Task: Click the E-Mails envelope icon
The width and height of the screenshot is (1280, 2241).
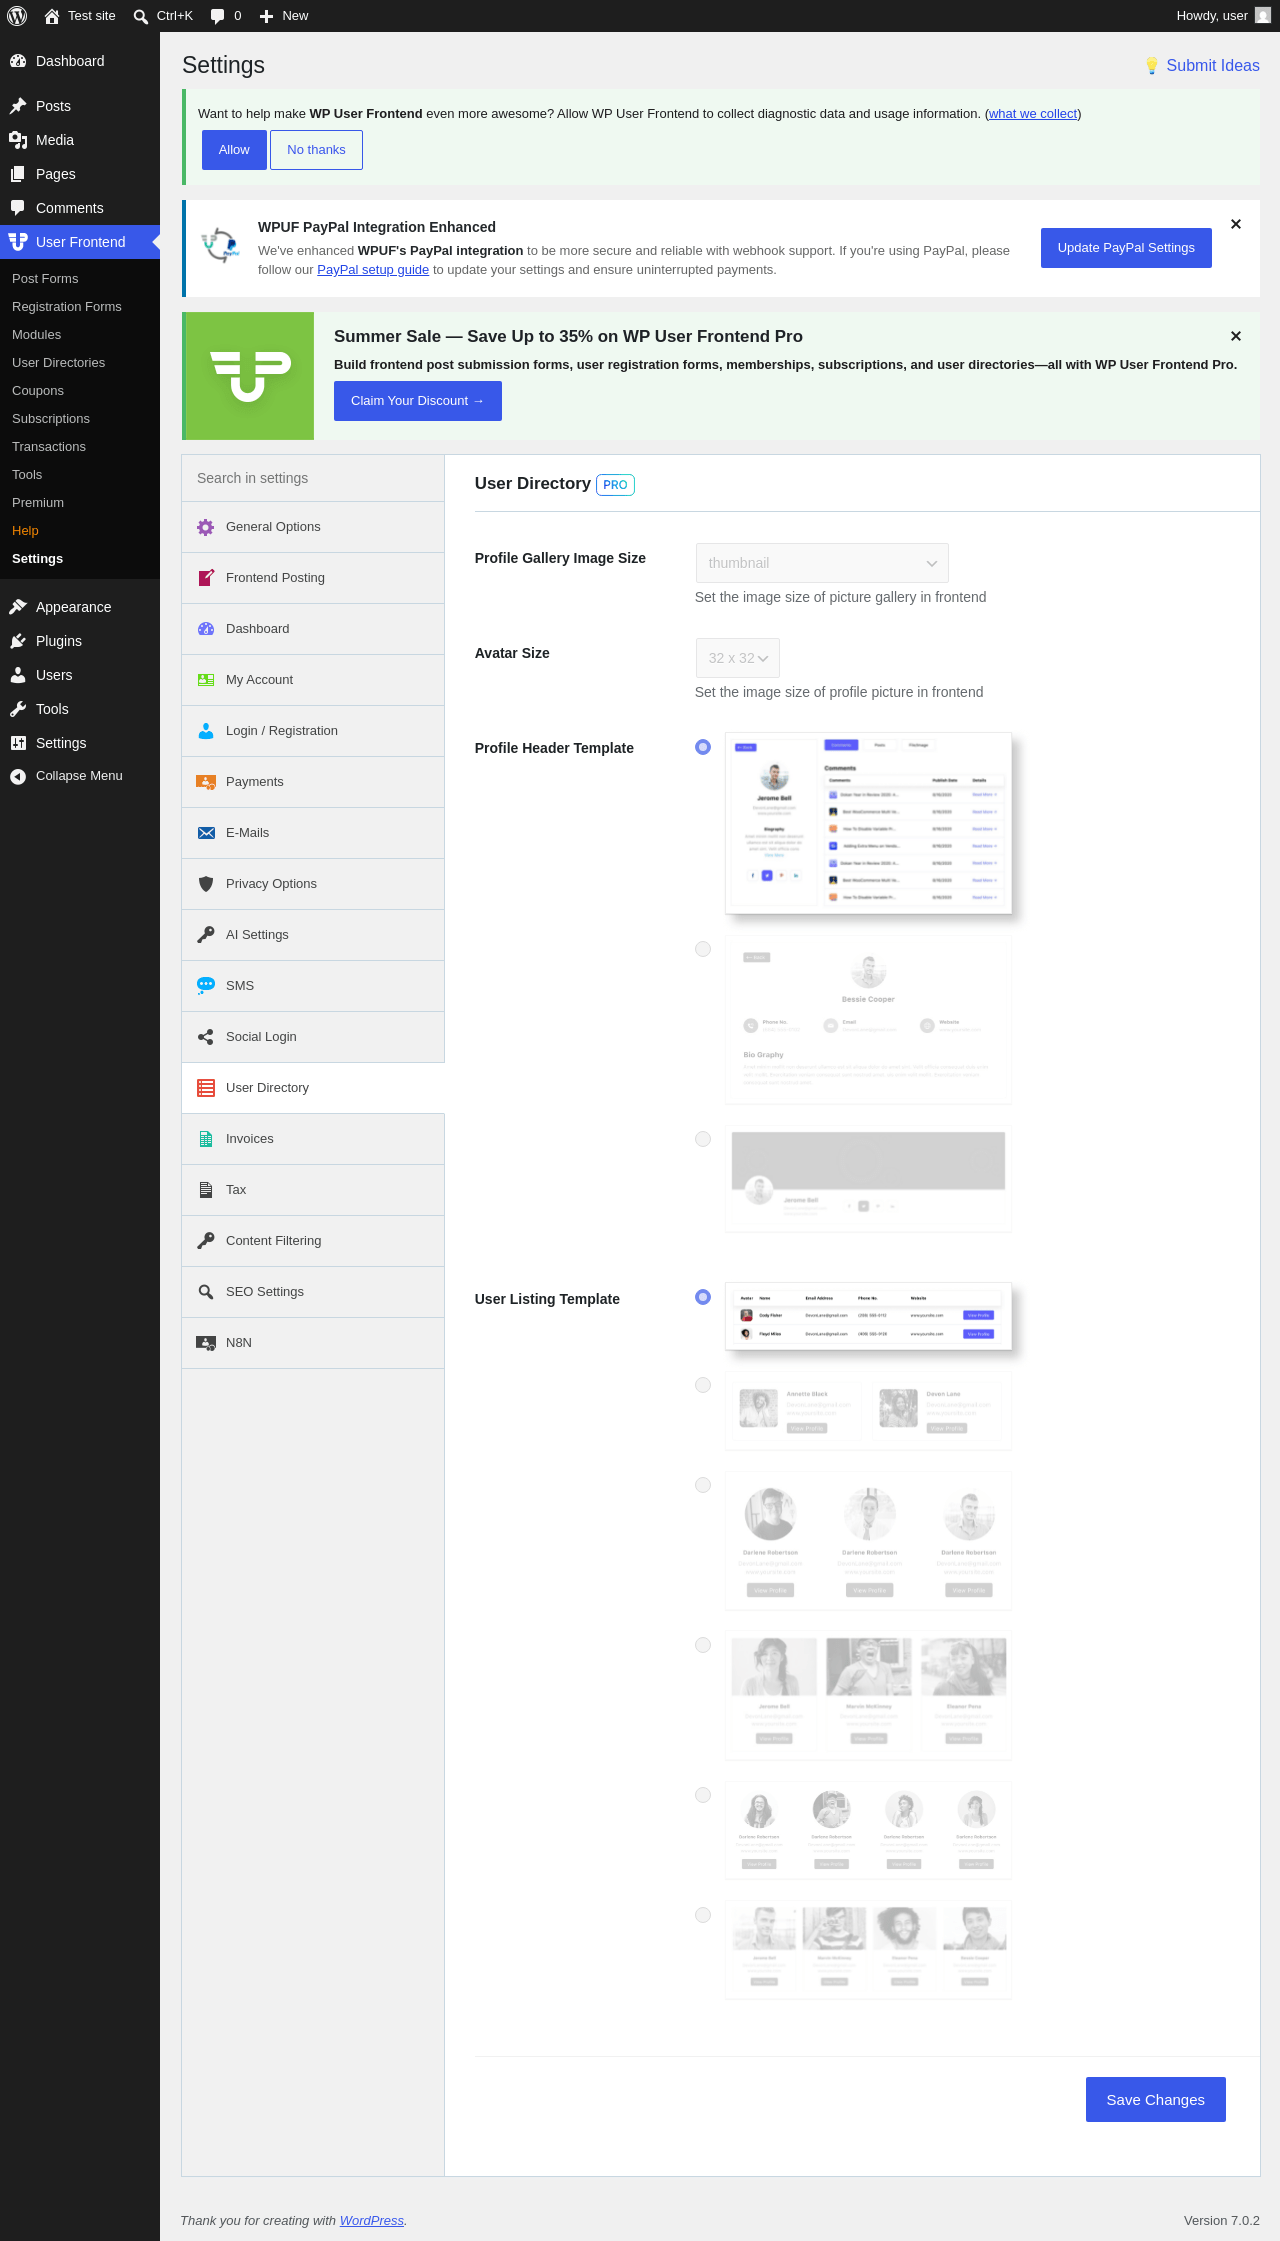Action: (206, 833)
